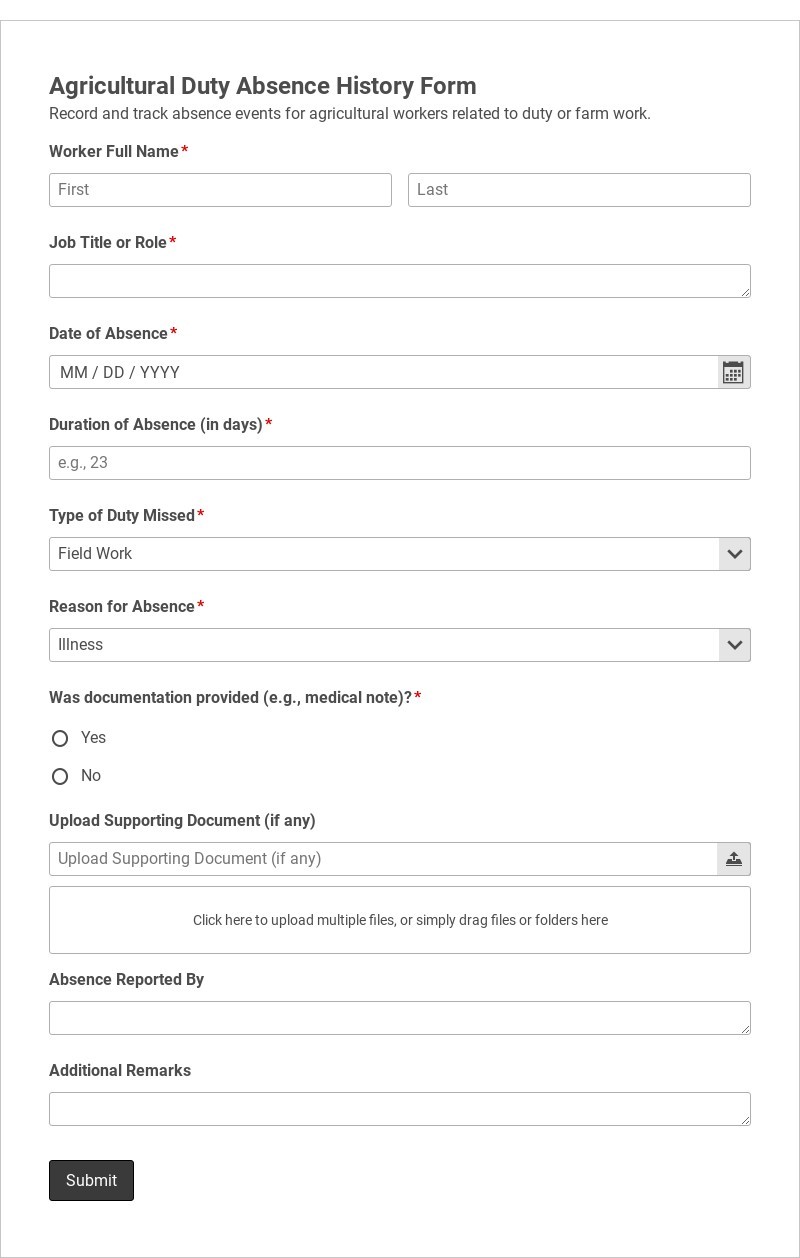
Task: Click the multiple files drag-and-drop area
Action: pos(400,920)
